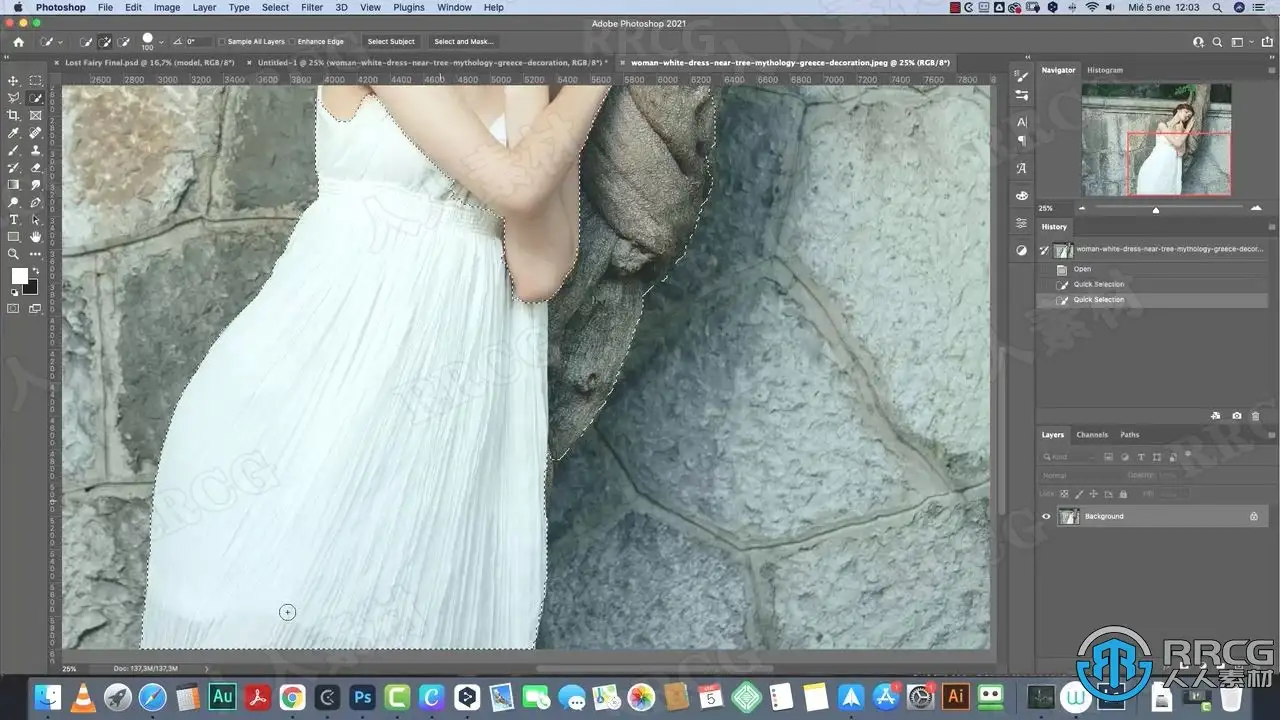Image resolution: width=1280 pixels, height=720 pixels.
Task: Select the Move tool
Action: pos(13,81)
